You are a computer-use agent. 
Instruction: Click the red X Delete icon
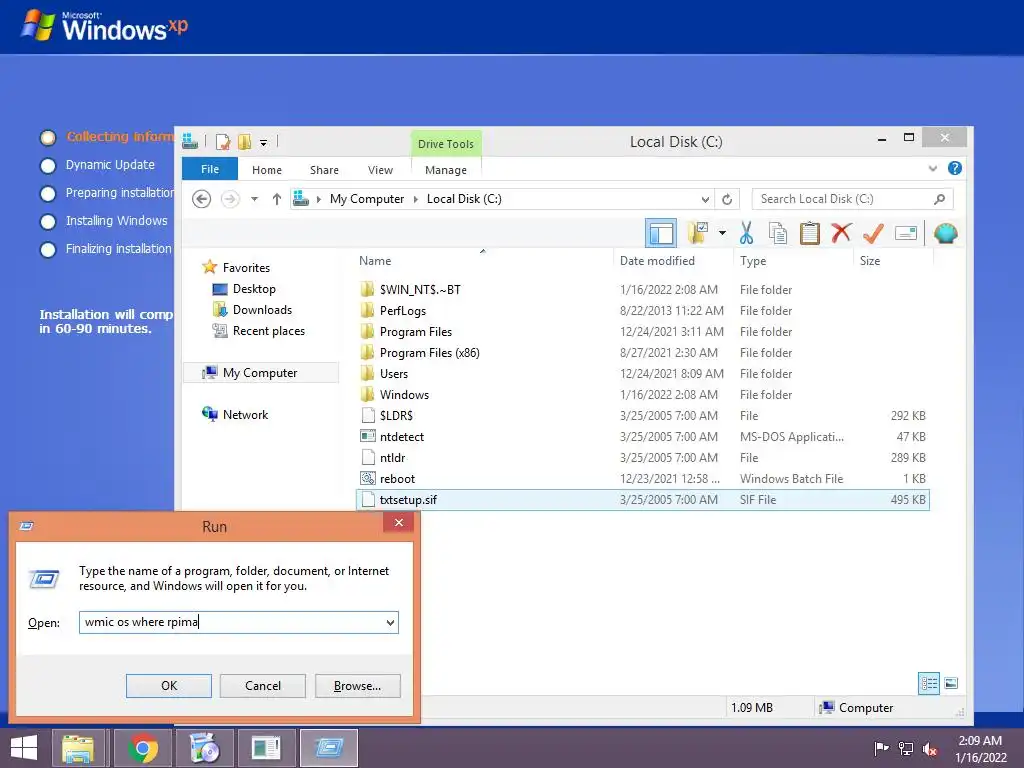click(x=841, y=232)
